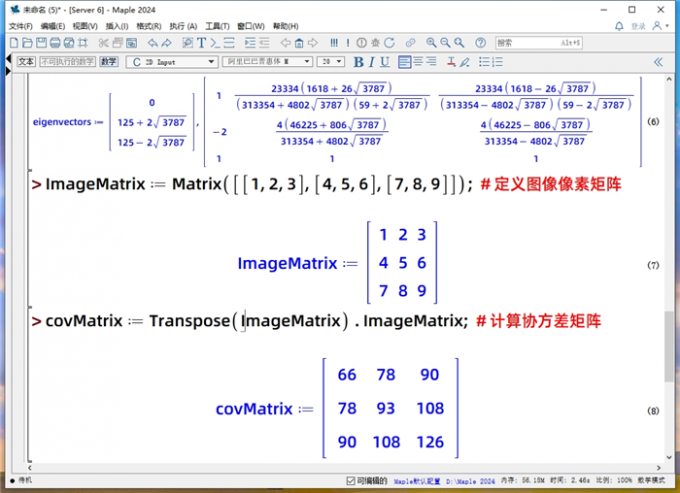Toggle bold formatting
This screenshot has width=680, height=493.
(358, 62)
